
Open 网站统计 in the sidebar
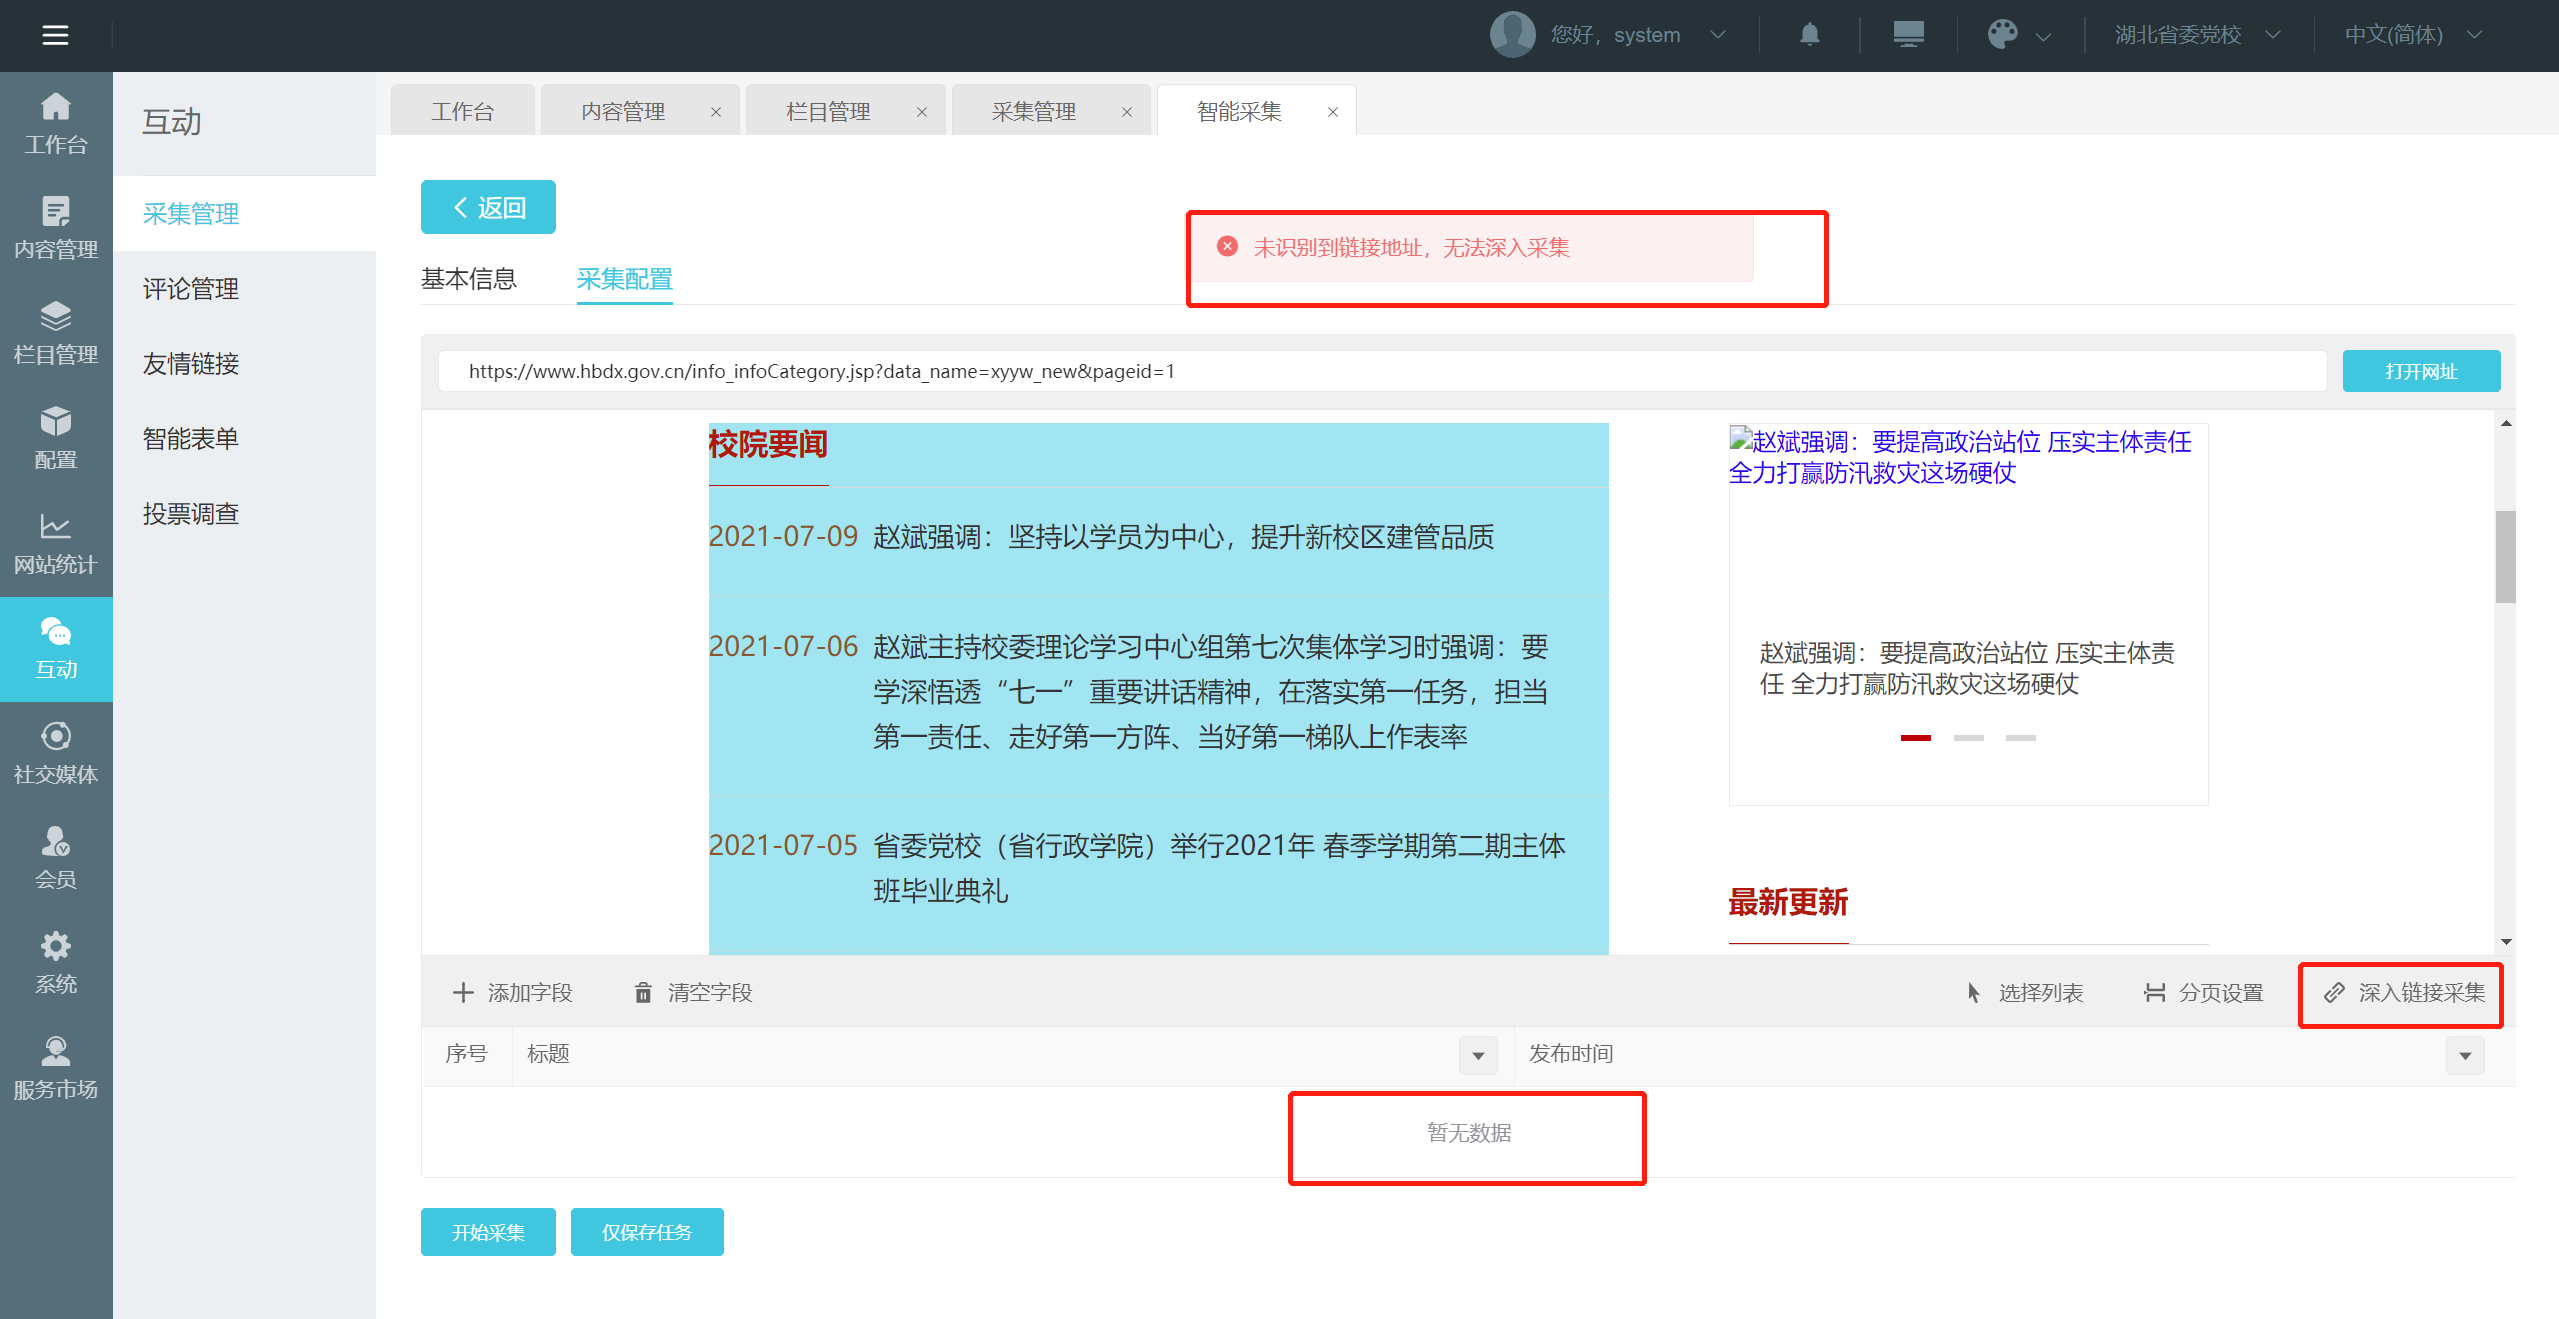(56, 543)
